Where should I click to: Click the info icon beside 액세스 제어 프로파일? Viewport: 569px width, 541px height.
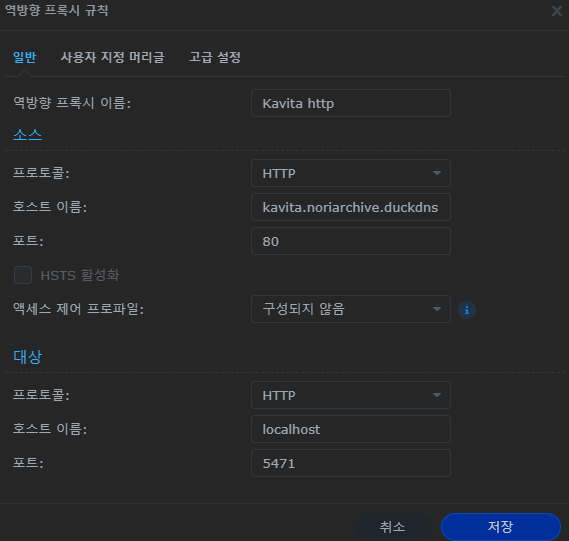pyautogui.click(x=467, y=310)
